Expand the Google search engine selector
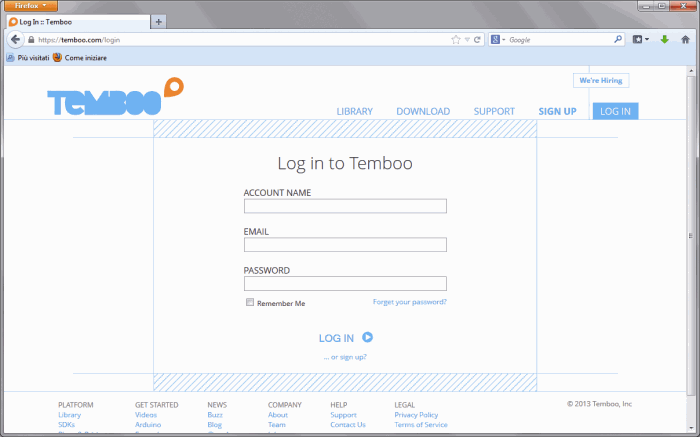 click(498, 40)
